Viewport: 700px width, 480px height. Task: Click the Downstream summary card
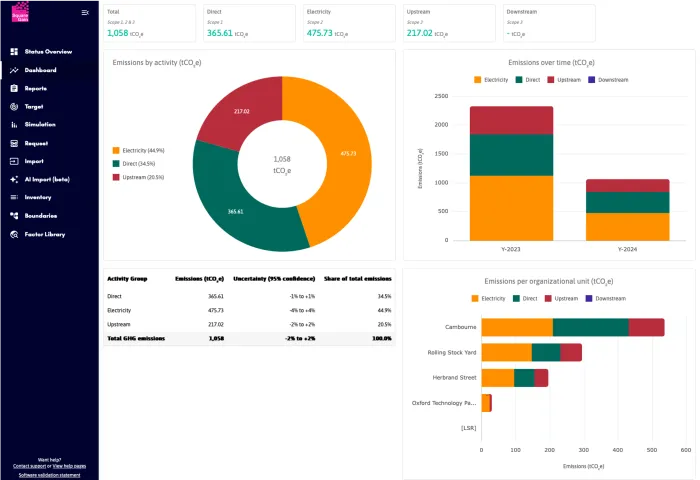pos(549,23)
